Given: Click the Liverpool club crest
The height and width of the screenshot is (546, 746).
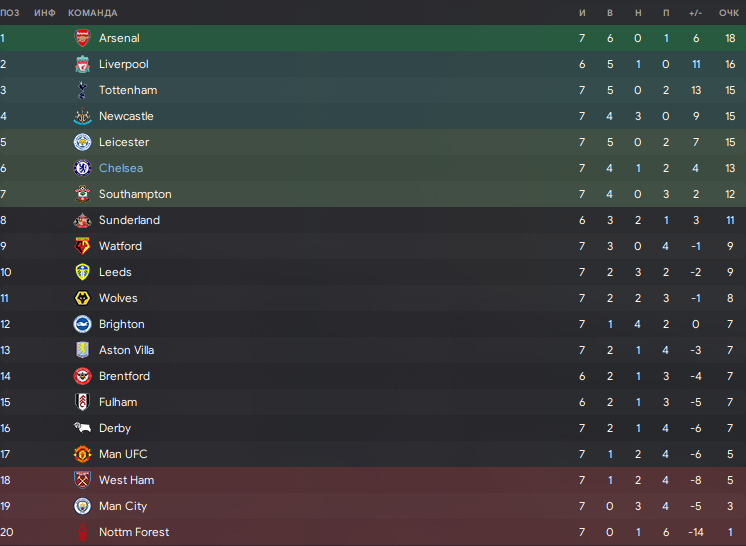Looking at the screenshot, I should click(82, 64).
